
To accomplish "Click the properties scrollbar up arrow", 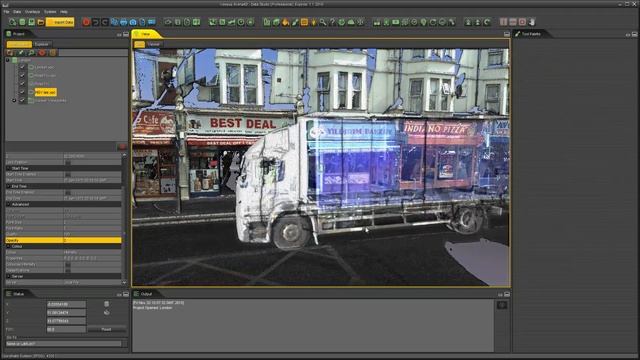I will click(124, 156).
